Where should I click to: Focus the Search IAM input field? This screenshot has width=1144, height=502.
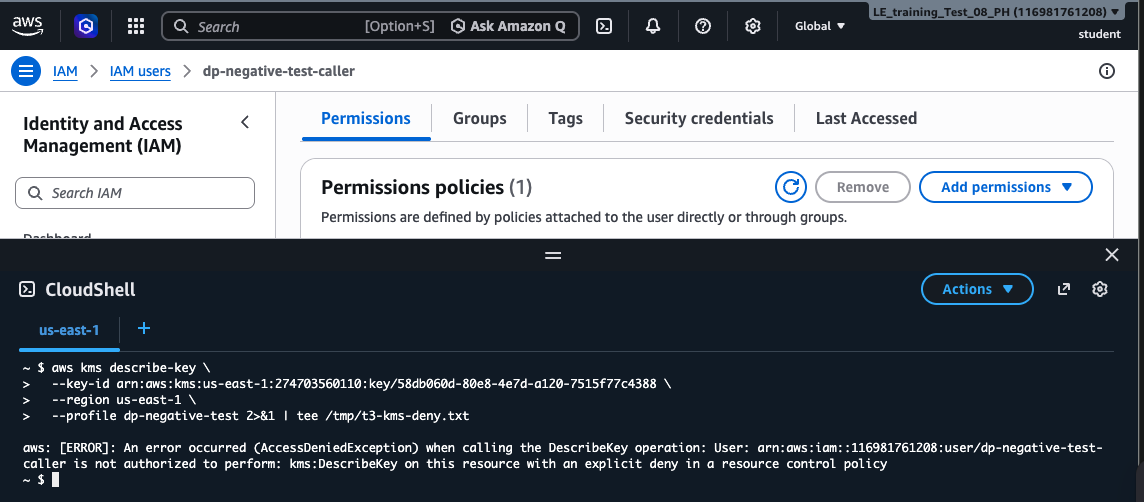click(x=135, y=193)
